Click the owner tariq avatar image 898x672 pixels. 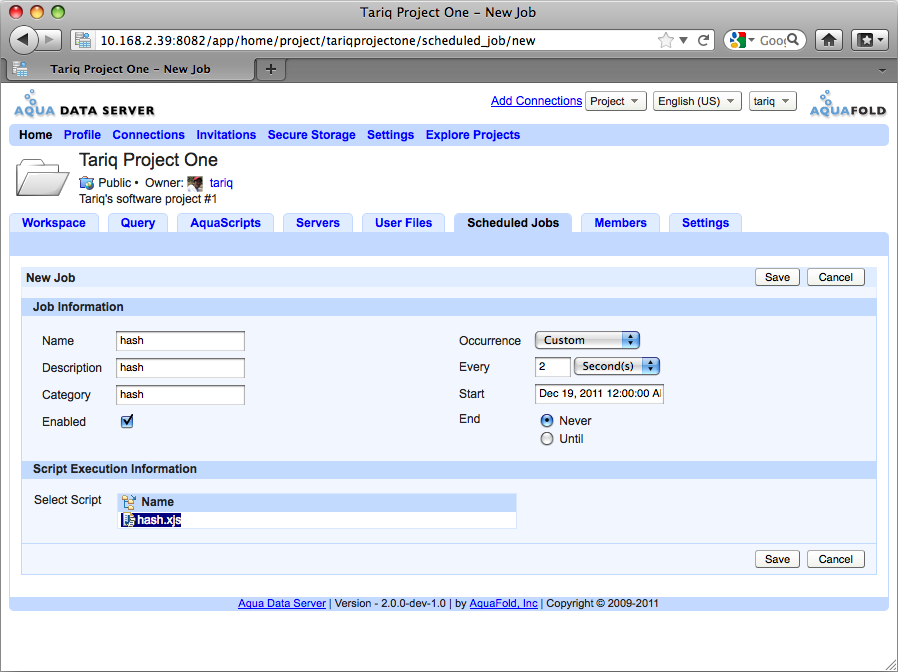195,183
